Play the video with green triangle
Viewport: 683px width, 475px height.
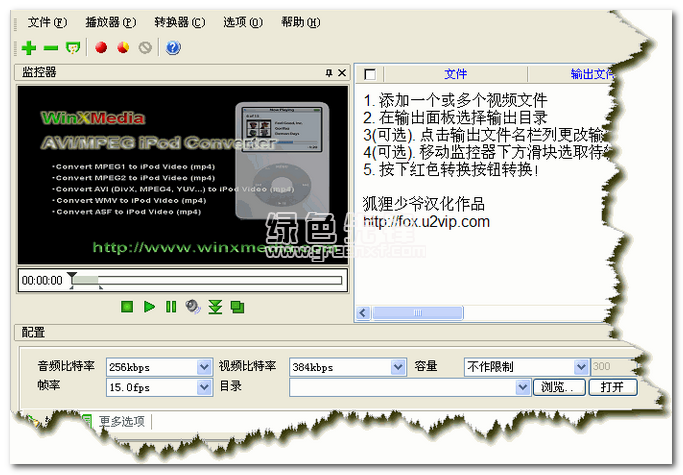149,307
